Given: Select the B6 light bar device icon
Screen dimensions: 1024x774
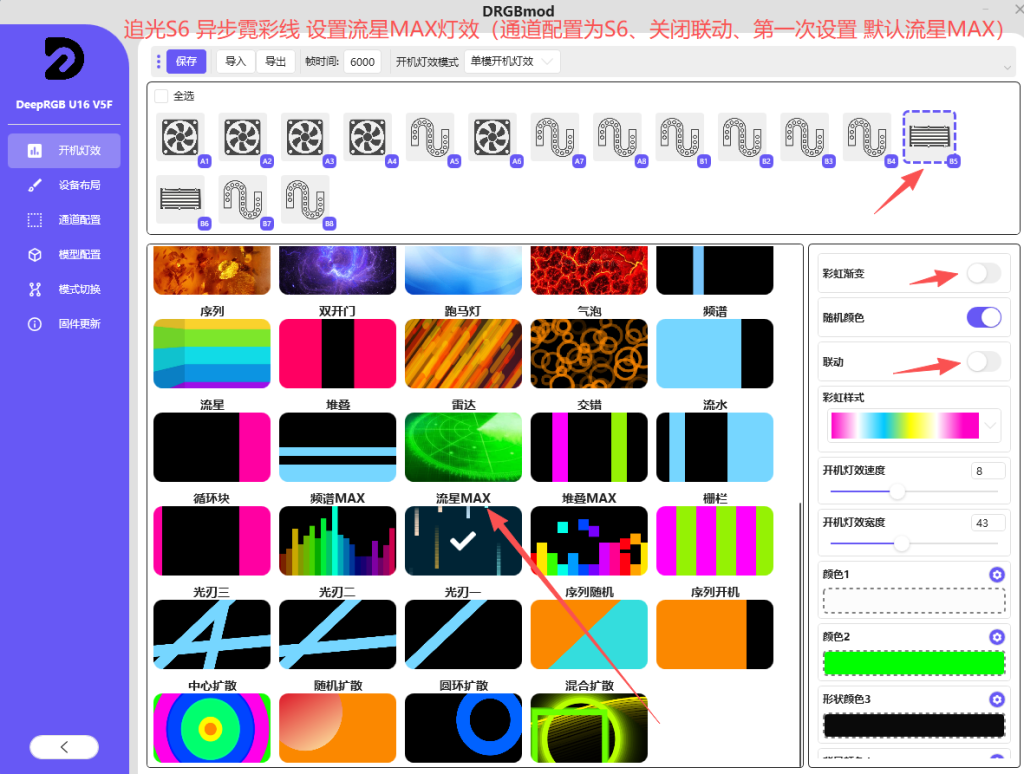Looking at the screenshot, I should [181, 200].
